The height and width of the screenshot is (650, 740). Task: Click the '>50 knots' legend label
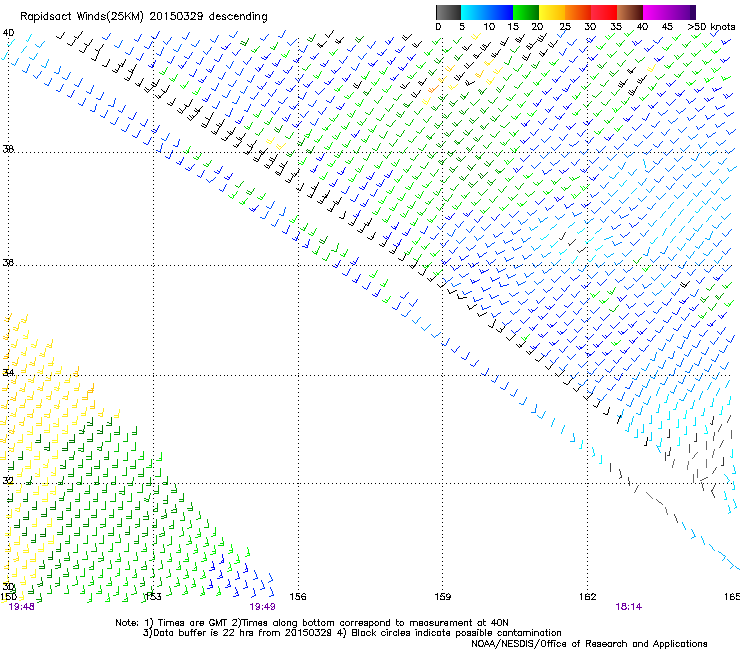coord(711,27)
